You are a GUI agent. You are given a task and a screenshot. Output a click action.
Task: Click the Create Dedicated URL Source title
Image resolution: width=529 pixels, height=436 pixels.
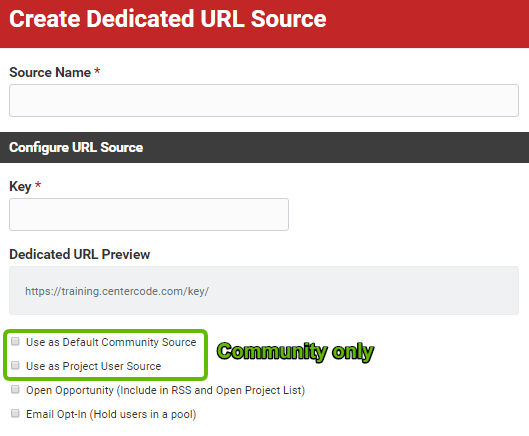[x=168, y=19]
